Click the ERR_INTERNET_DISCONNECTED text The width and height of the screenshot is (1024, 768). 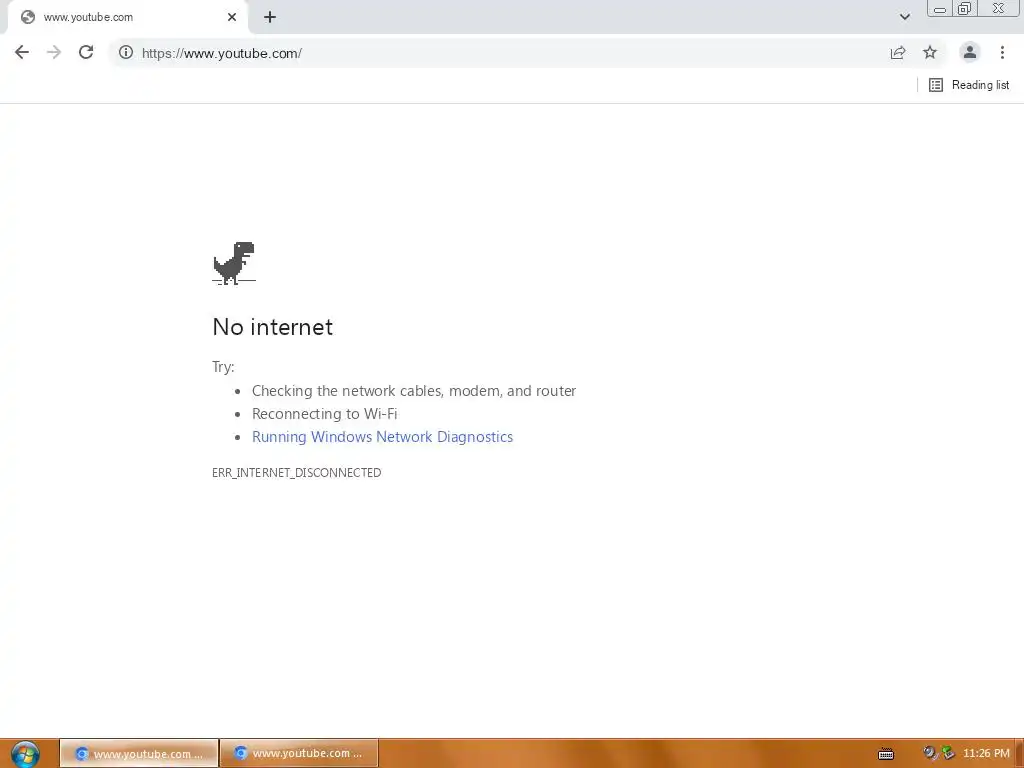coord(296,473)
